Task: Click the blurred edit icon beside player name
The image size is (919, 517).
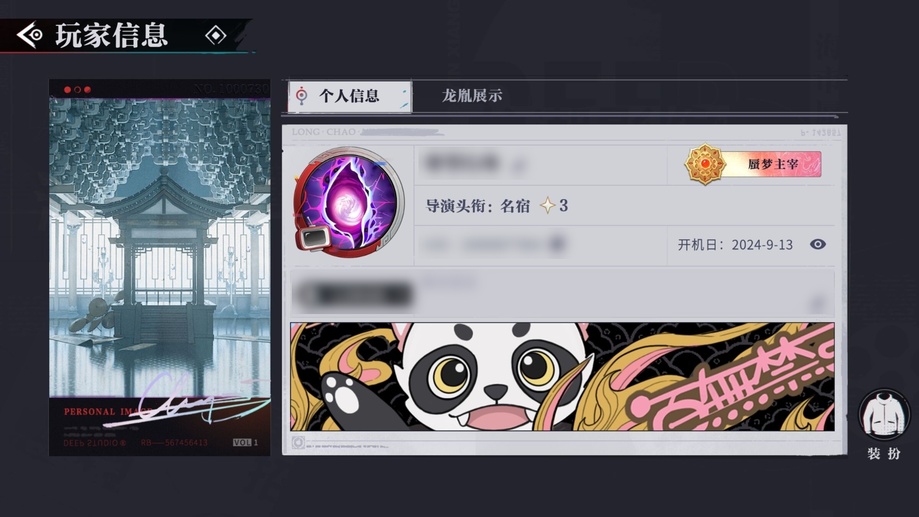Action: [x=518, y=167]
